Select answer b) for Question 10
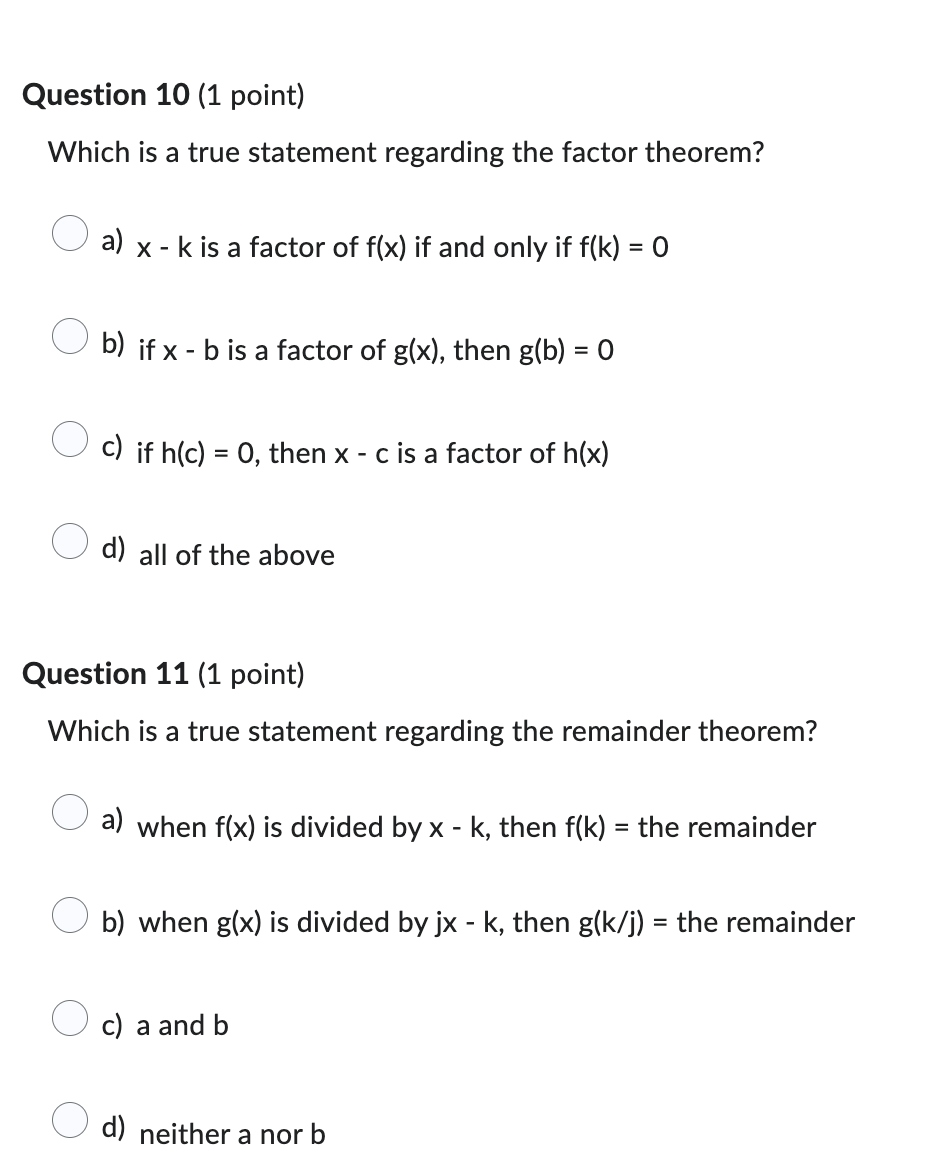935x1174 pixels. pyautogui.click(x=69, y=338)
